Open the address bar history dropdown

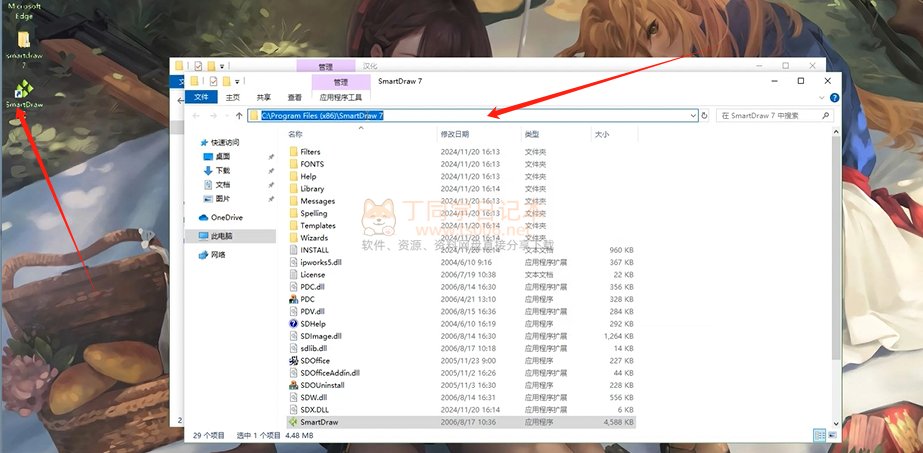[693, 116]
